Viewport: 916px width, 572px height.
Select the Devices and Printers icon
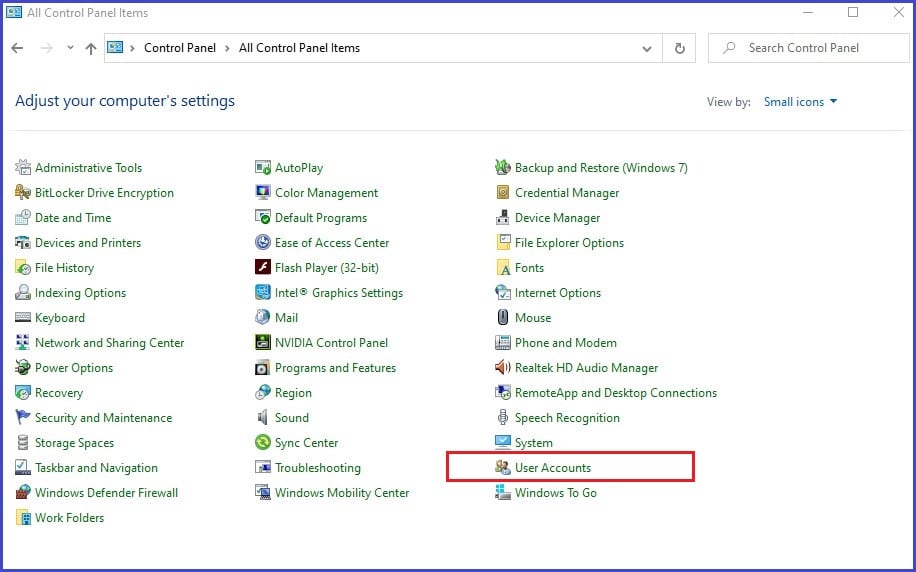pyautogui.click(x=23, y=242)
